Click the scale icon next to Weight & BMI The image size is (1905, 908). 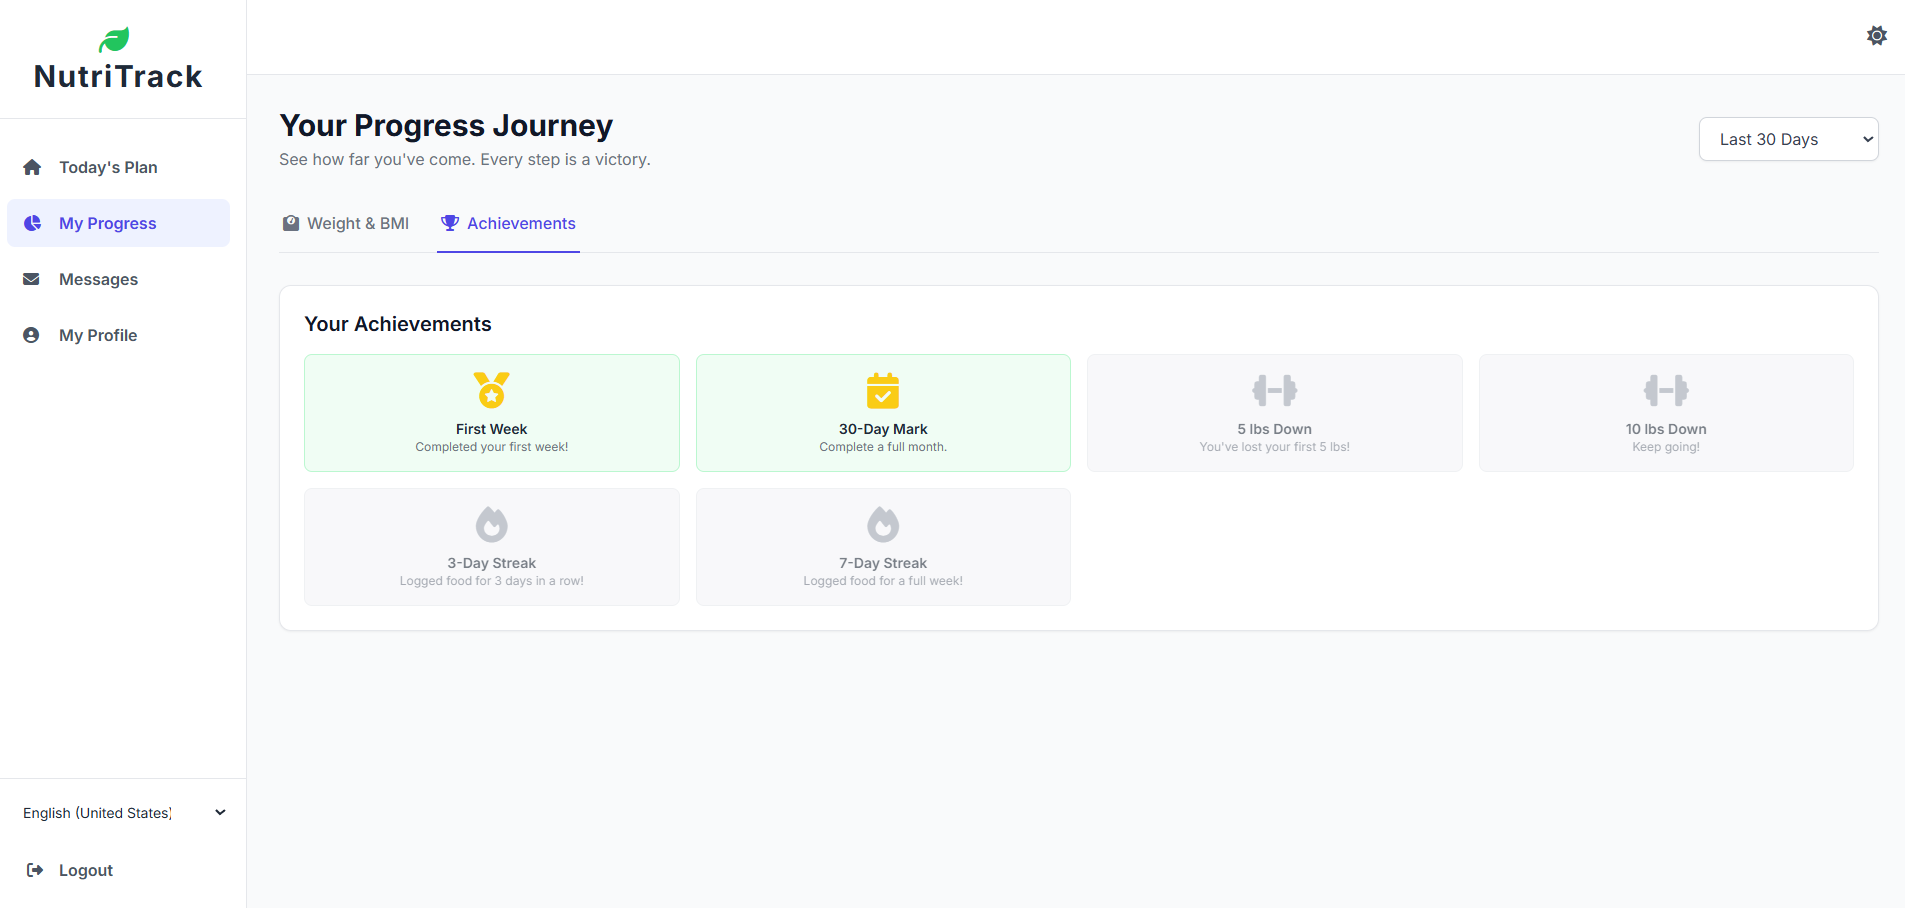click(x=290, y=223)
